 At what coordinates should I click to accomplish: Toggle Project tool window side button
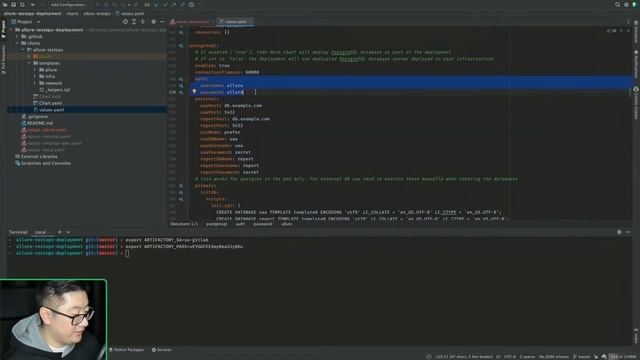coord(3,29)
